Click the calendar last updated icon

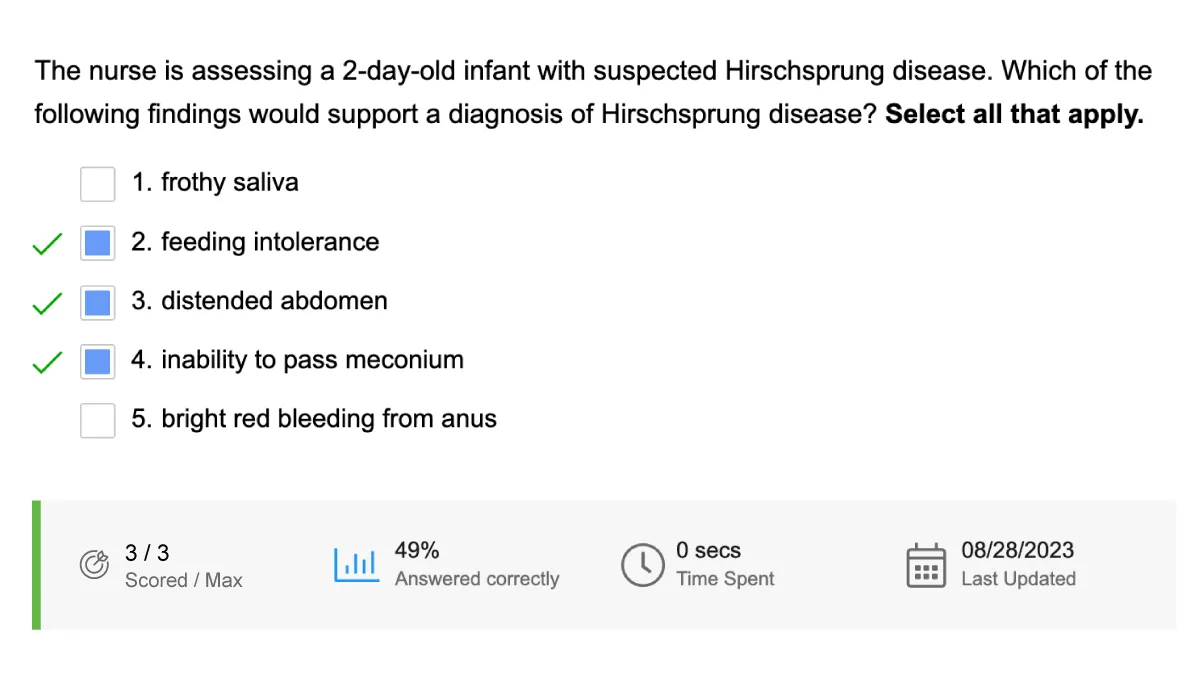pyautogui.click(x=926, y=566)
